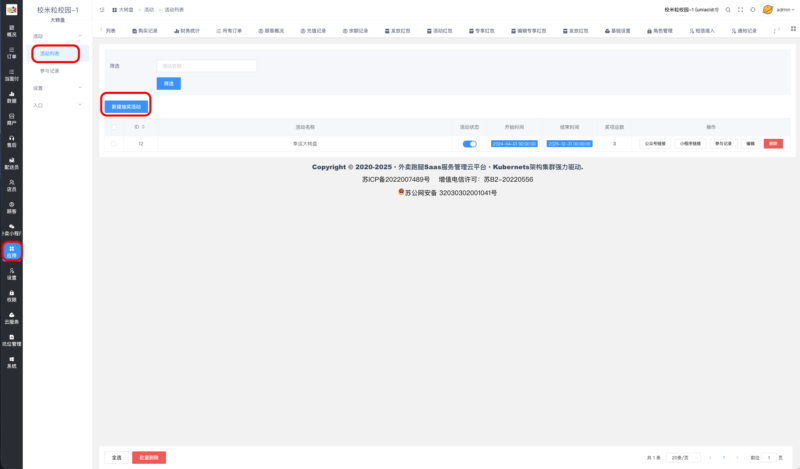Click the sidebar collapse icon beside breadcrumb

click(103, 9)
